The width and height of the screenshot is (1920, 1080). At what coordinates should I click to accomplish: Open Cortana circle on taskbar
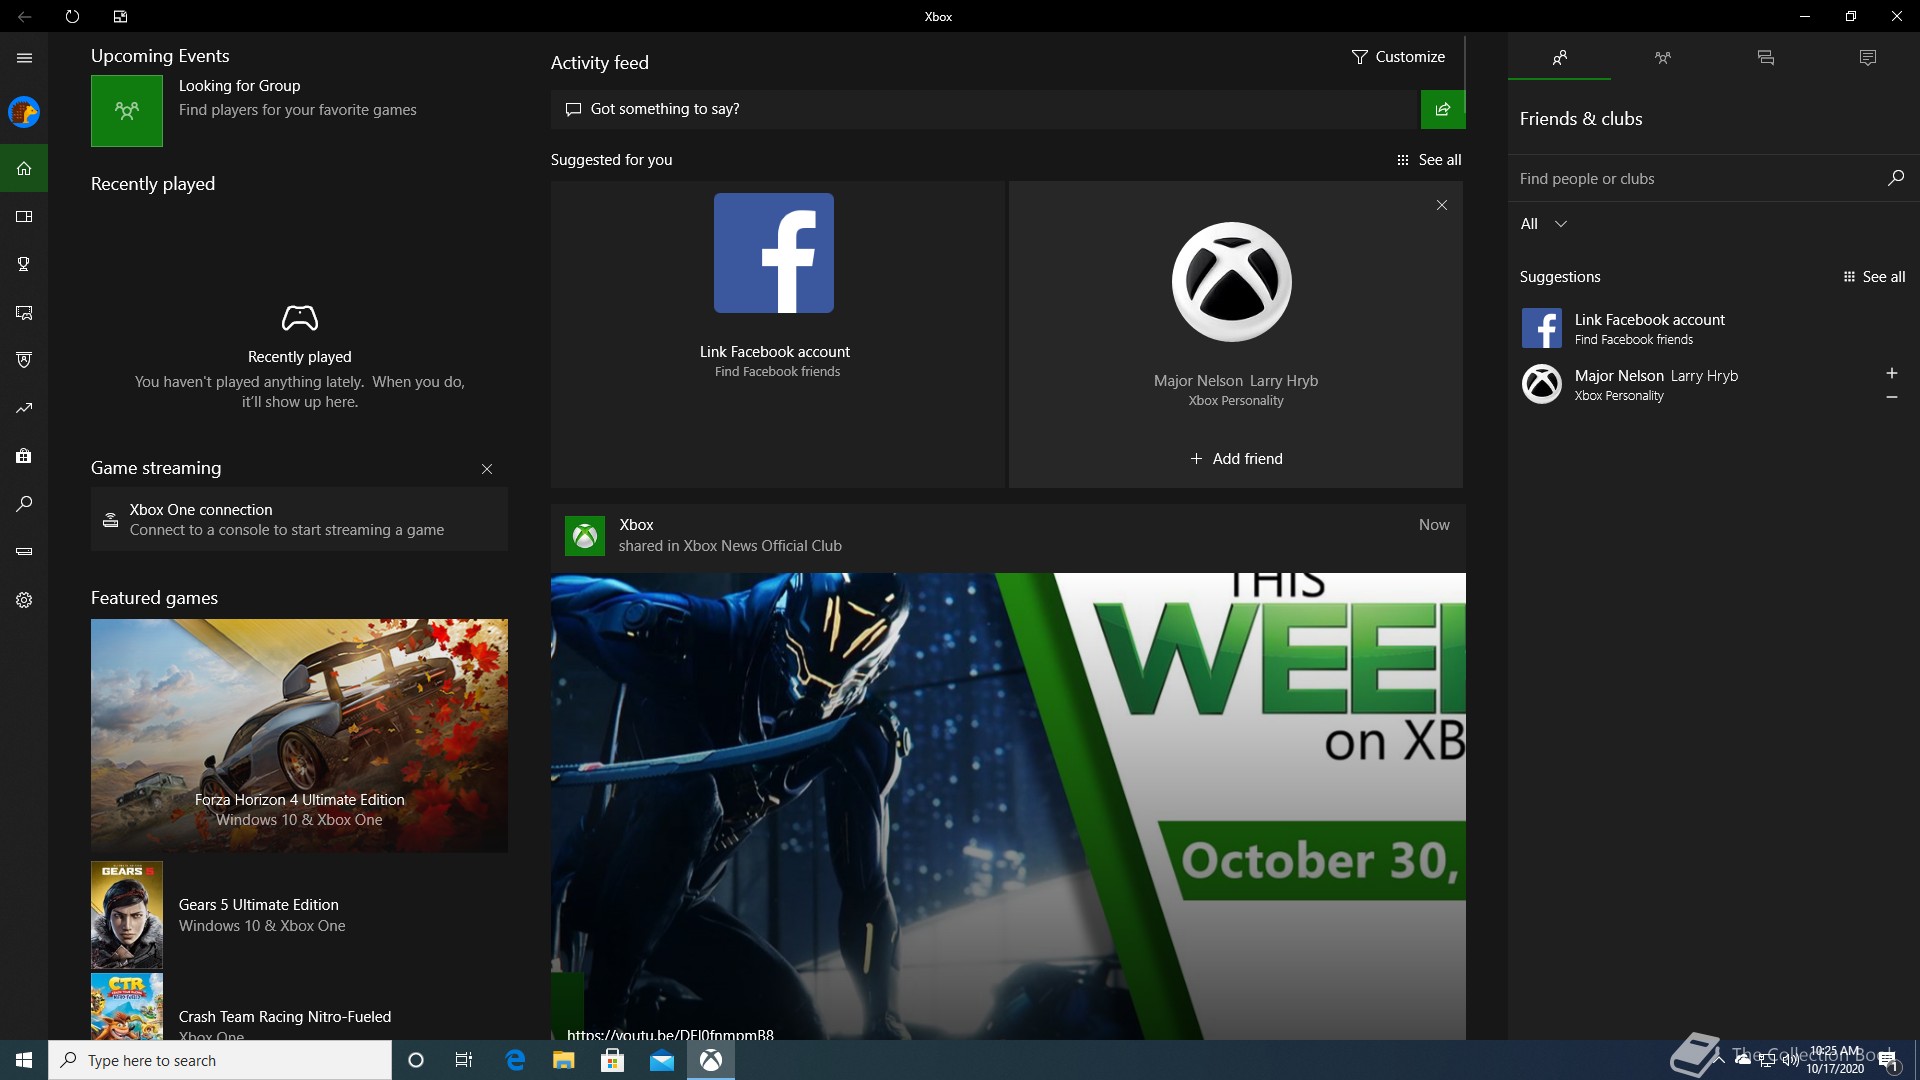(416, 1060)
